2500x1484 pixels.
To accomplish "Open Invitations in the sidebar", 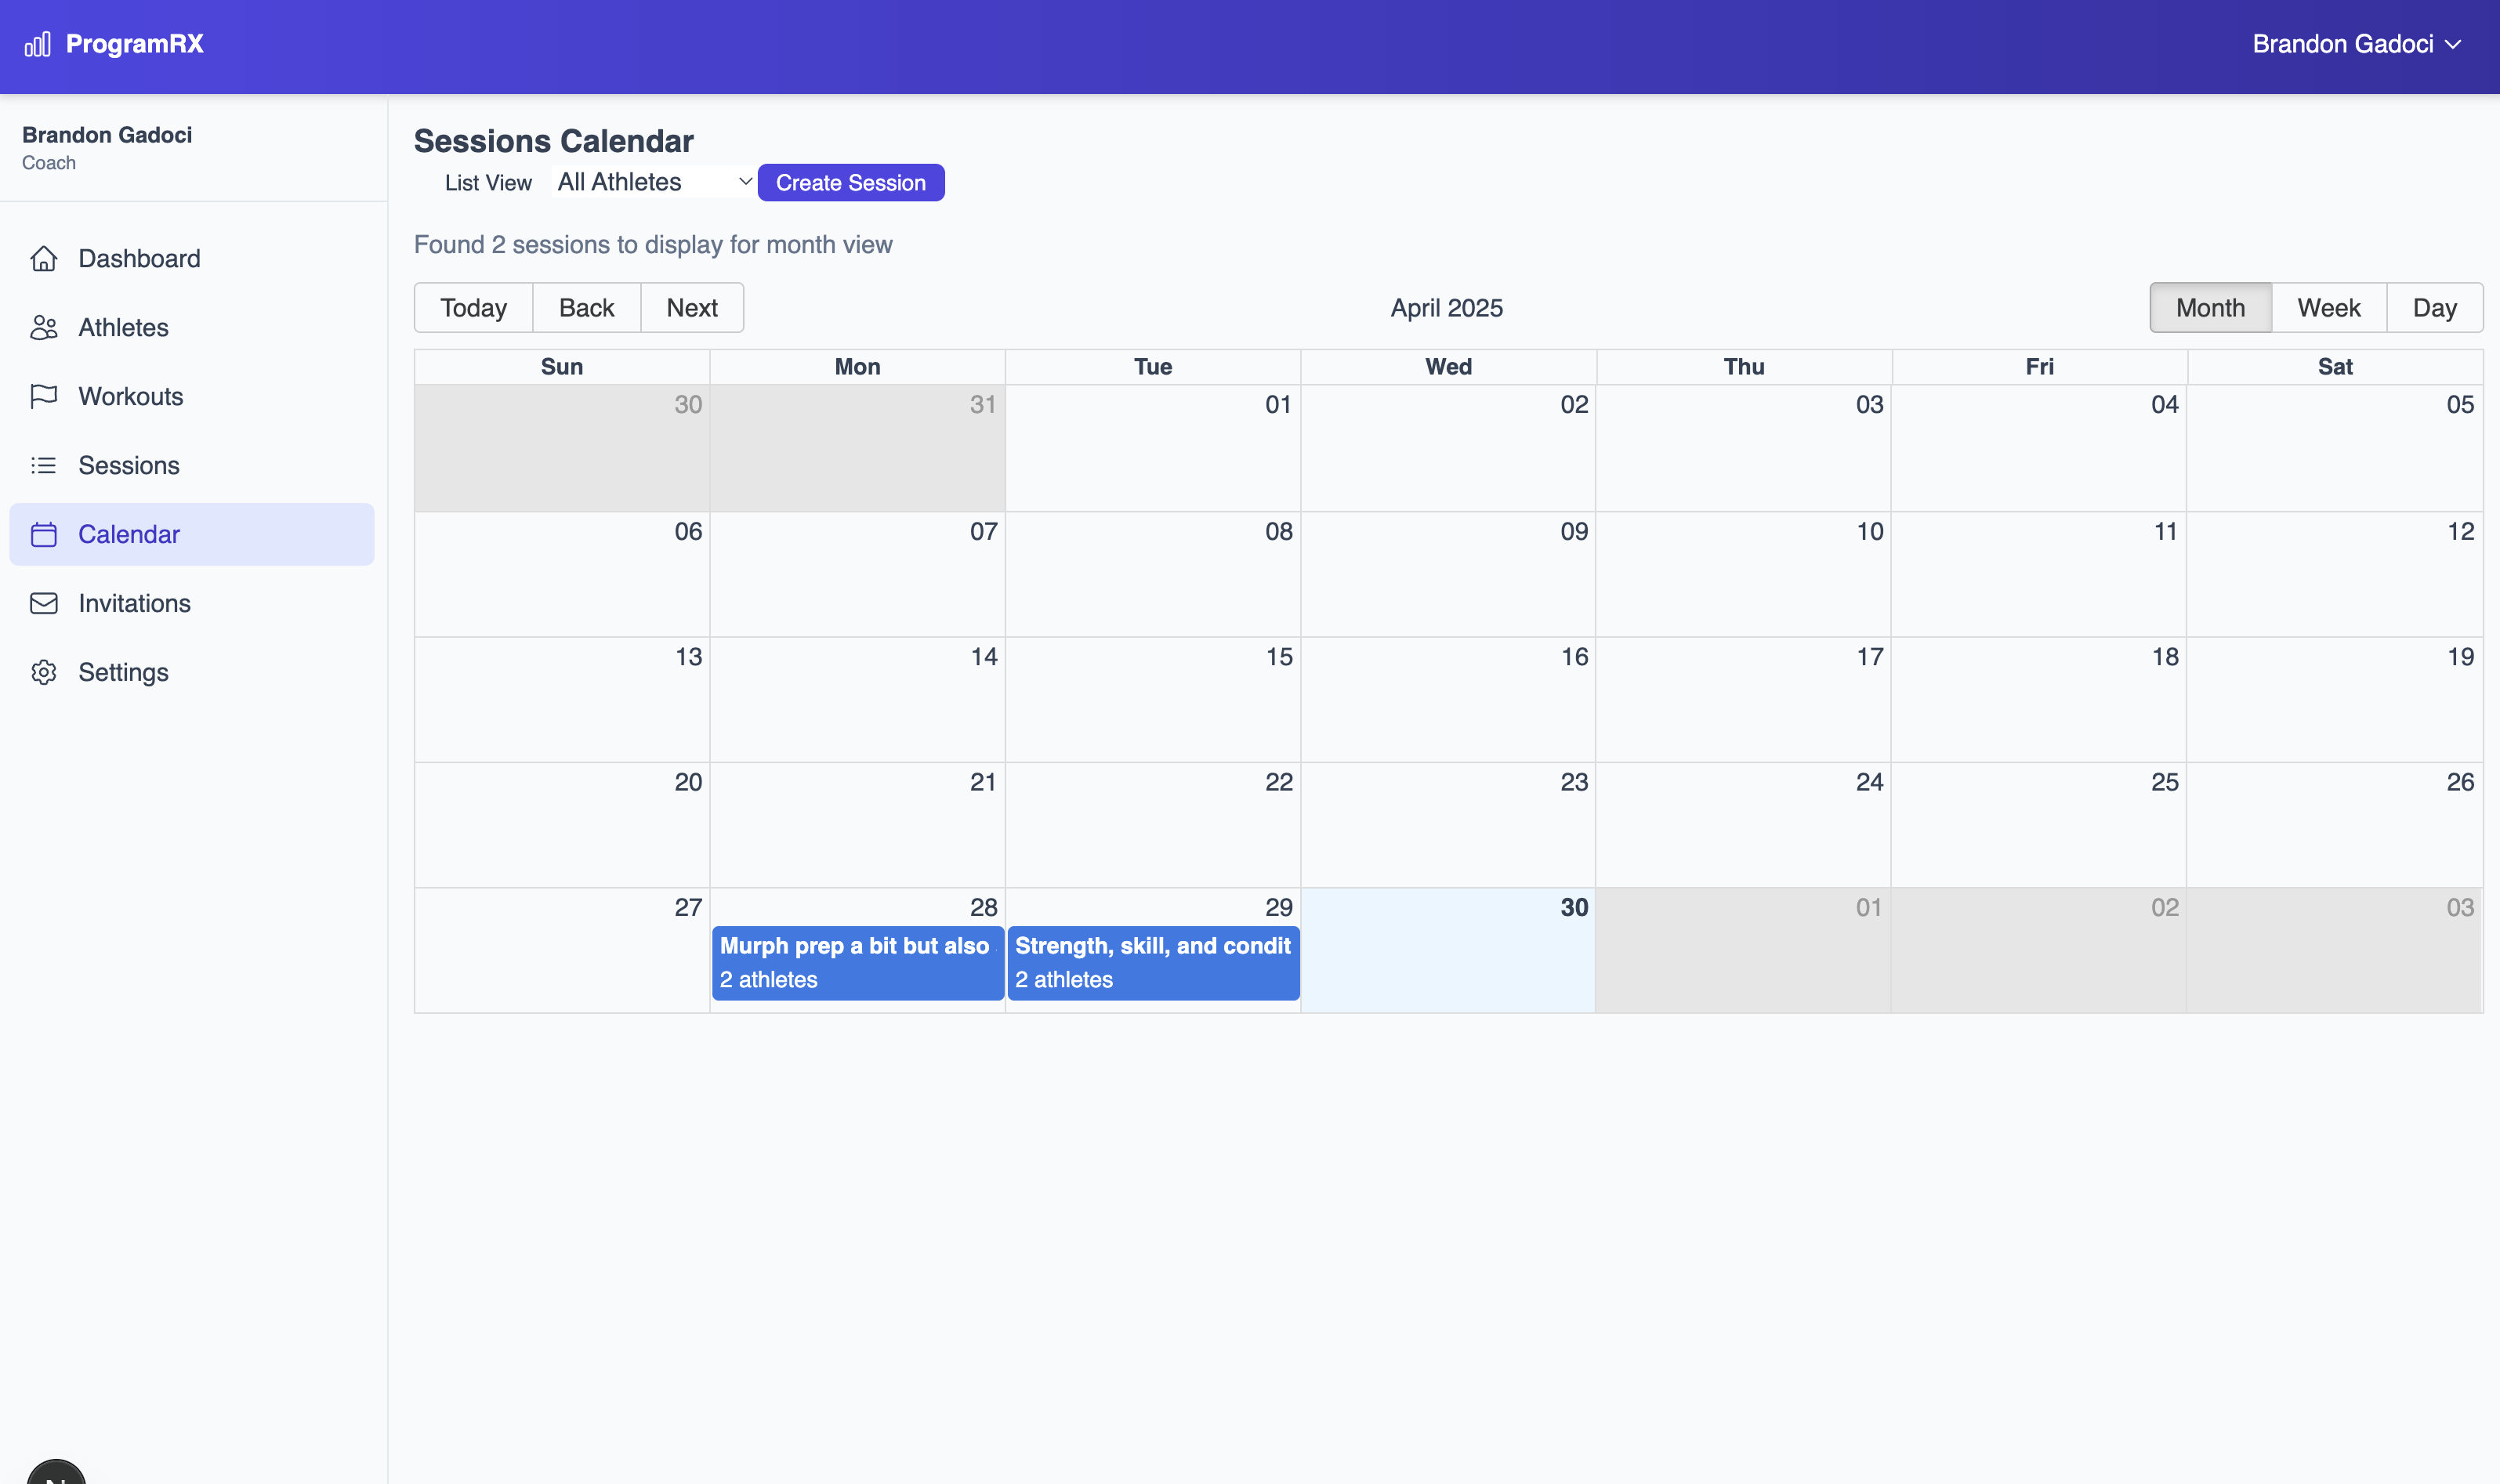I will (192, 604).
